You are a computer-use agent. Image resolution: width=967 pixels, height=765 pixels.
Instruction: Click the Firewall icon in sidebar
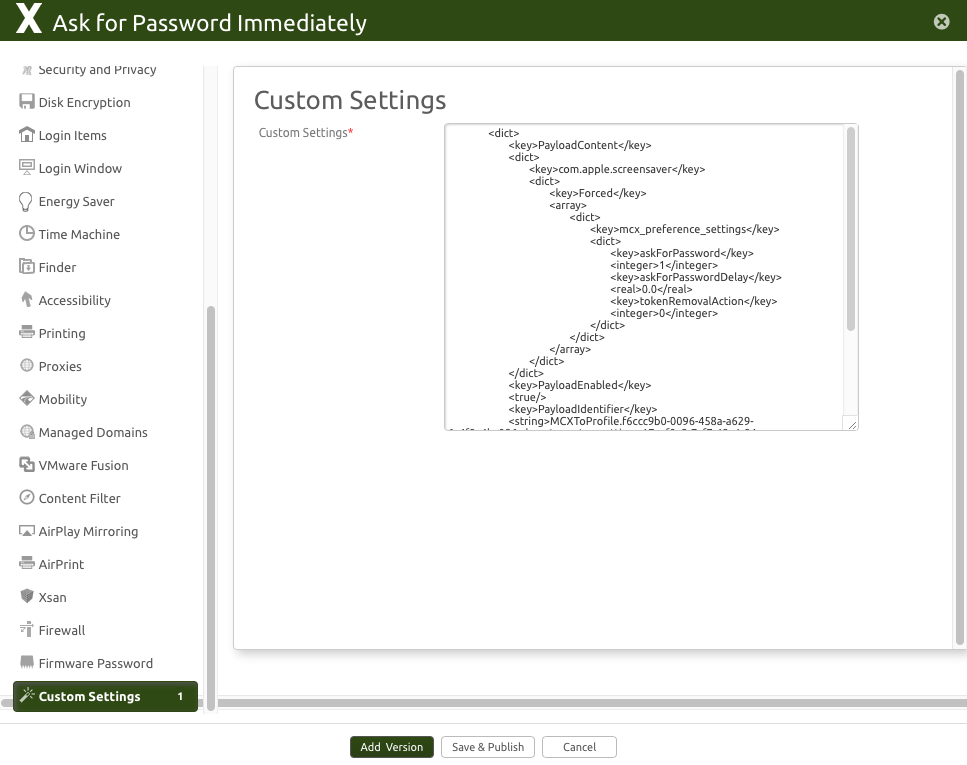27,629
